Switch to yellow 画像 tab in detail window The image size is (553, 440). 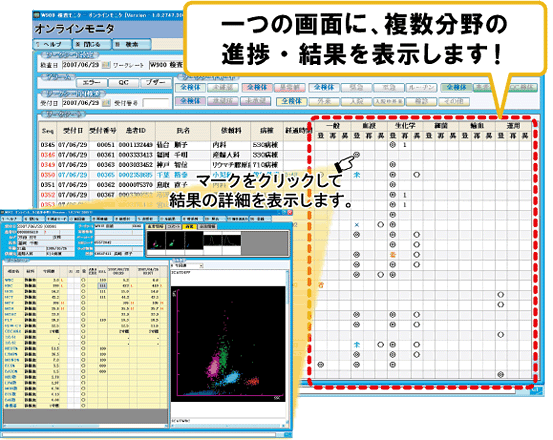(190, 226)
